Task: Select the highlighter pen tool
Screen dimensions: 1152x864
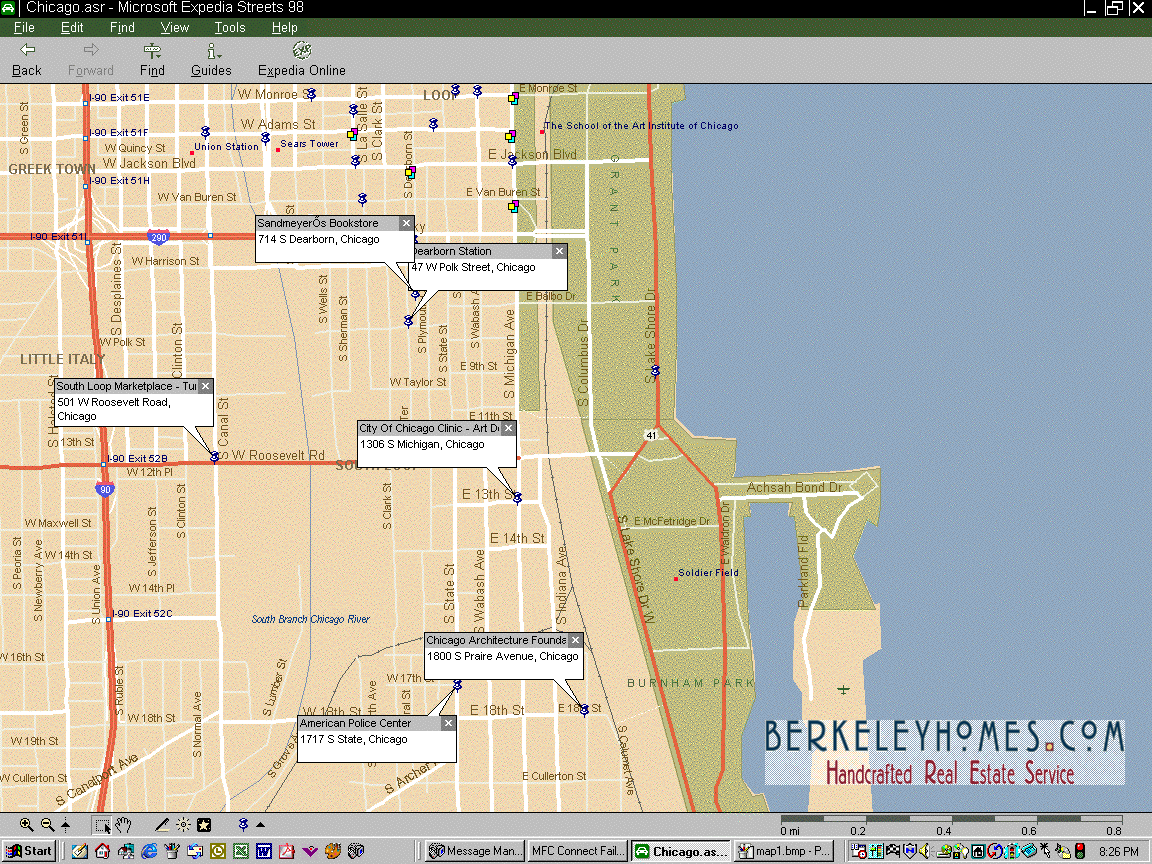Action: 162,825
